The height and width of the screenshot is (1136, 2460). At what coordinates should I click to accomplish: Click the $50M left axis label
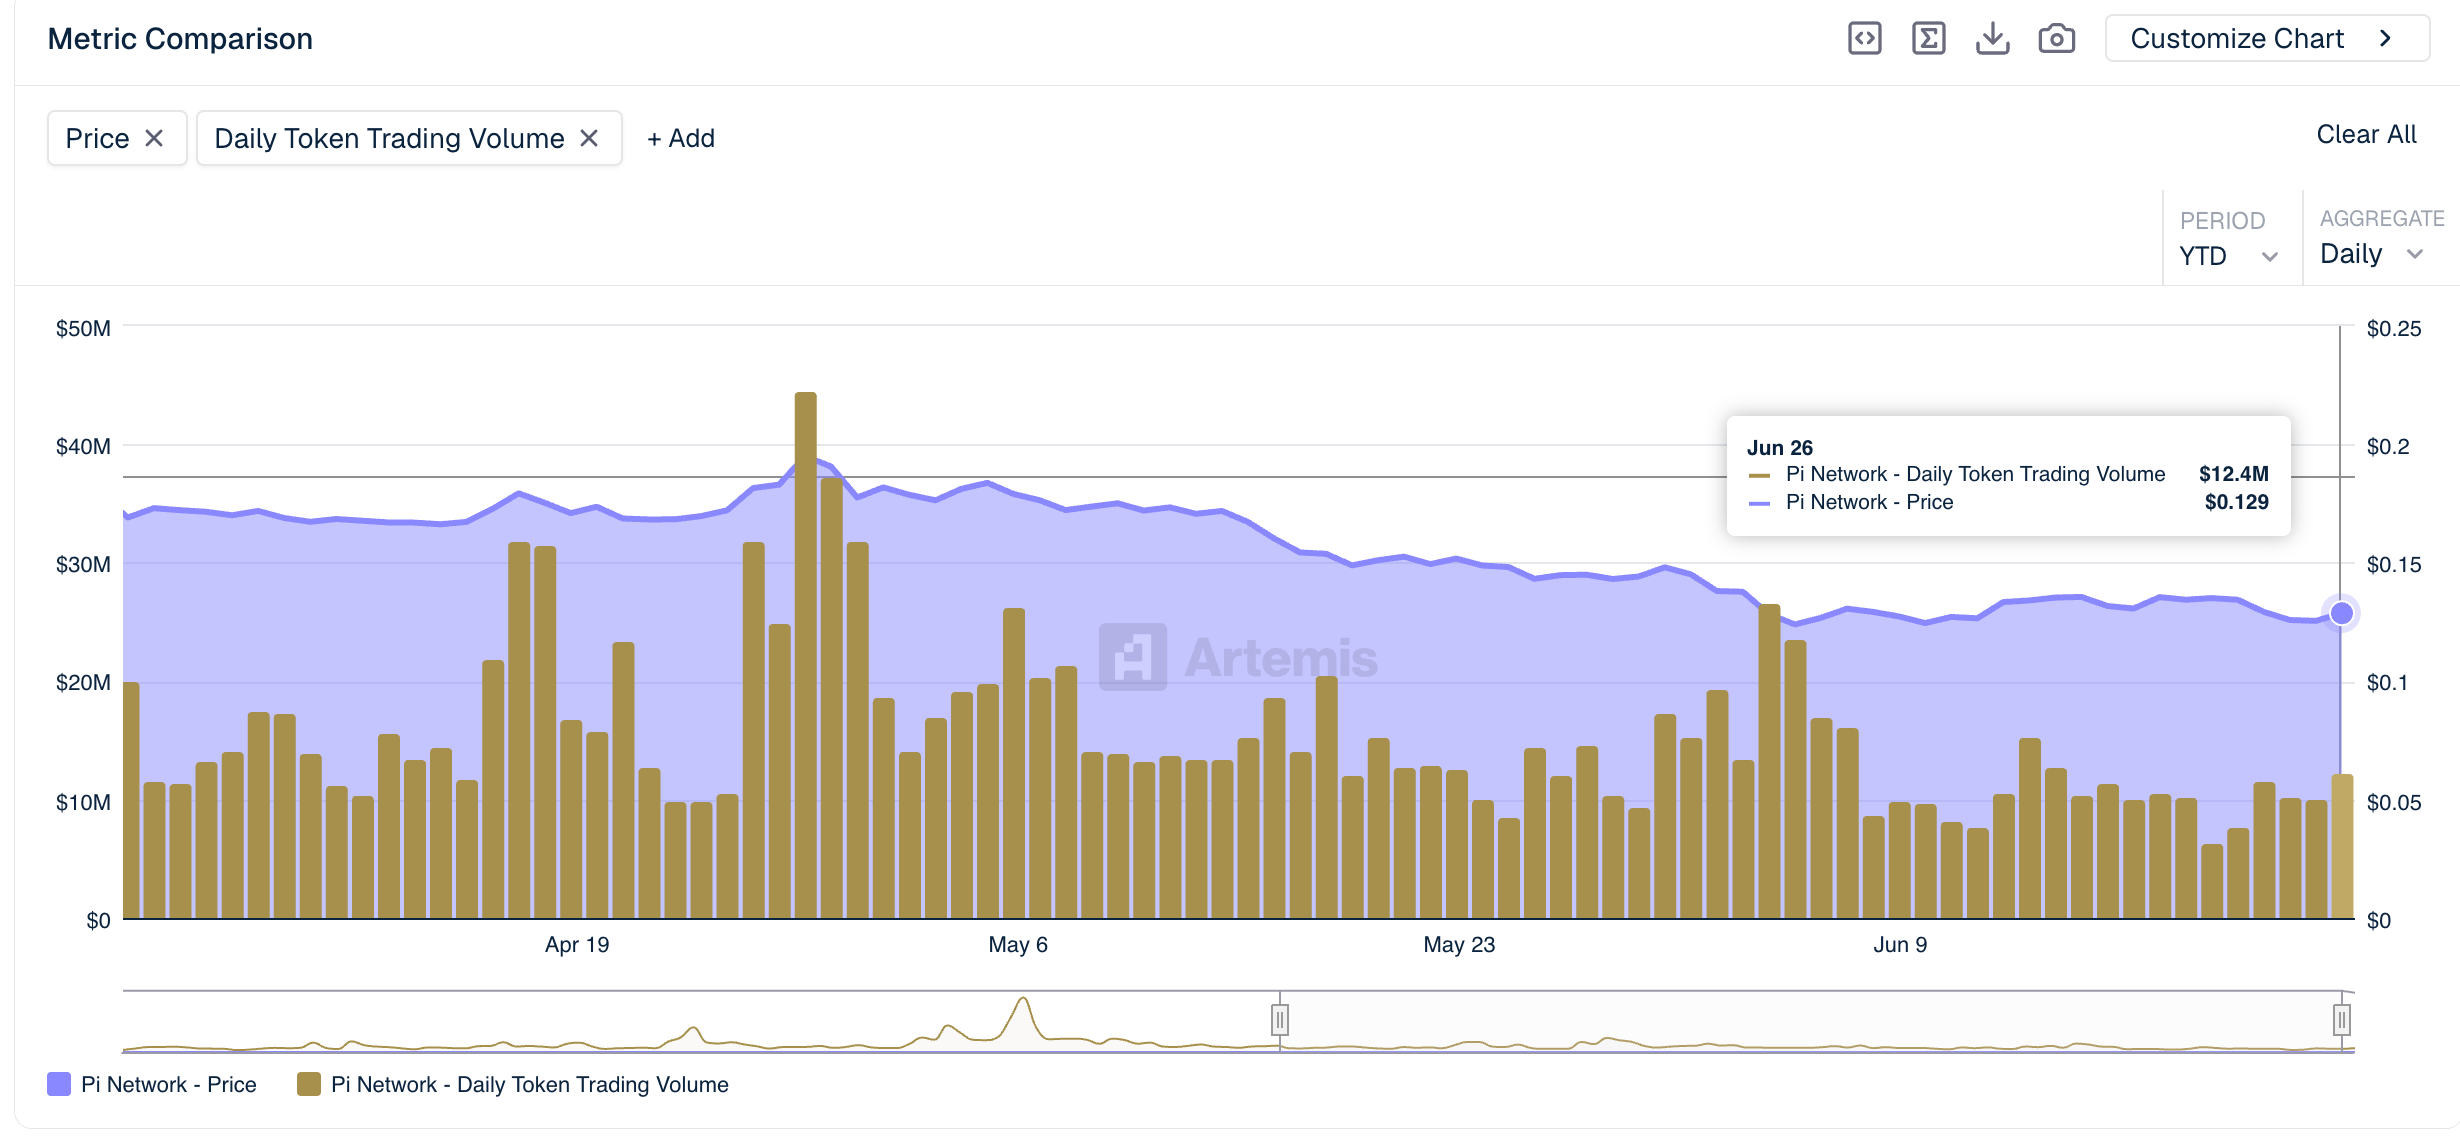(83, 329)
